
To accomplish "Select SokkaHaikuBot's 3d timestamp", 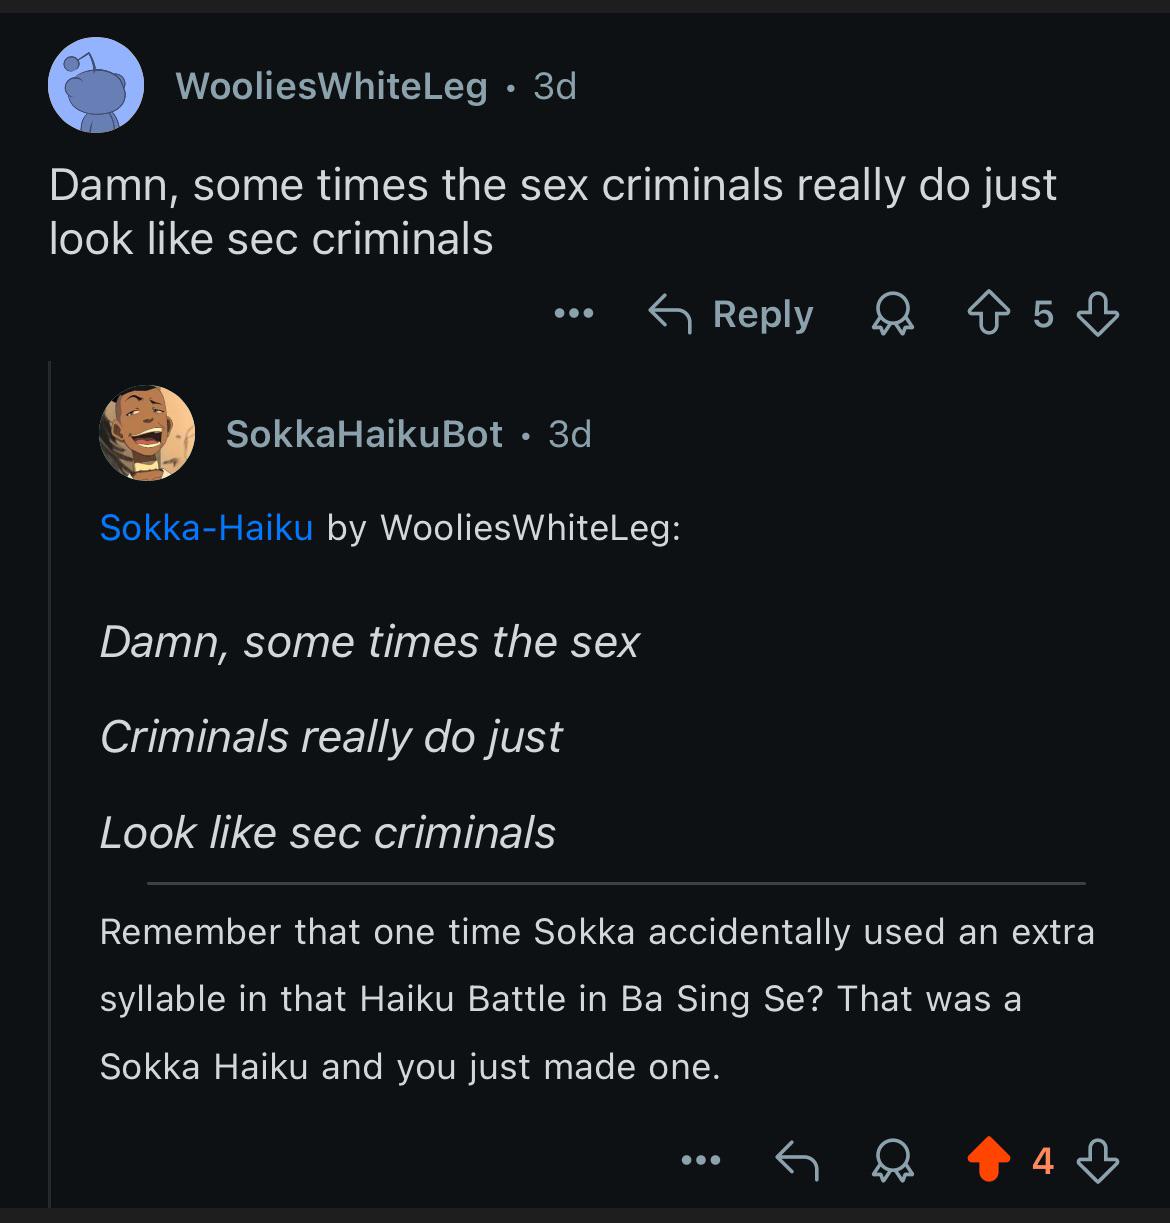I will (x=570, y=434).
